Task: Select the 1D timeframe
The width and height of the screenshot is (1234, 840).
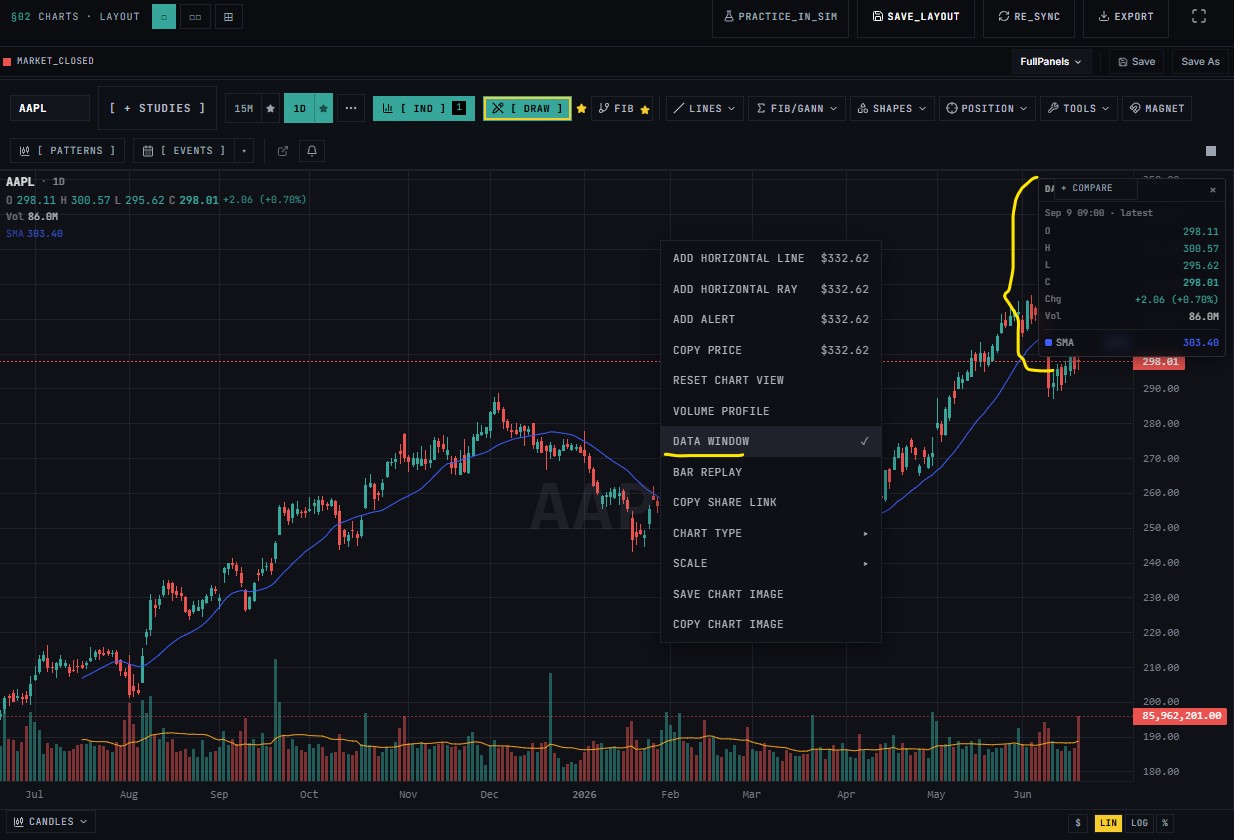Action: click(299, 108)
